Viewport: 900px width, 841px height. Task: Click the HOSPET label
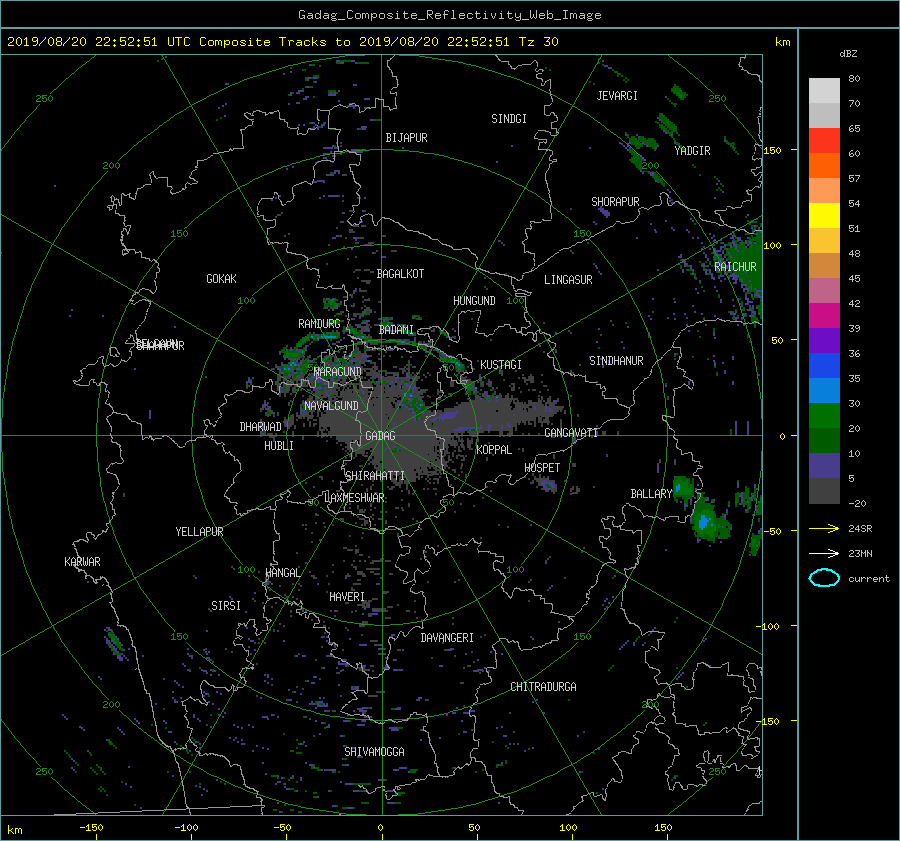point(542,468)
